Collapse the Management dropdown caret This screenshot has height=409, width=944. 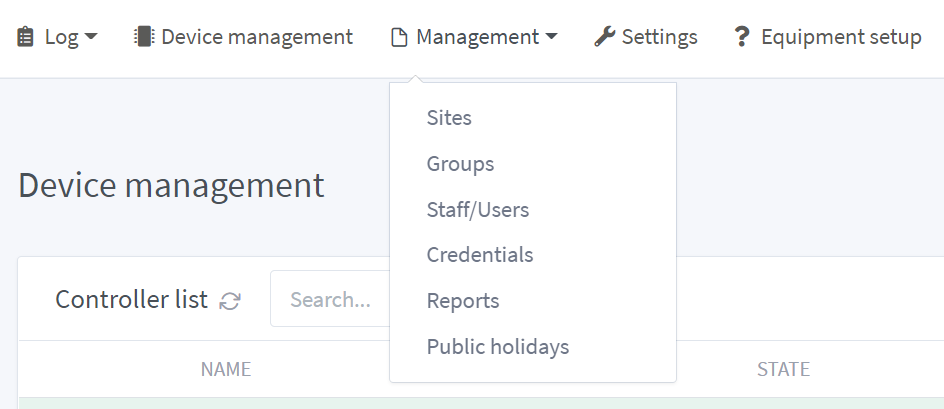pos(551,38)
